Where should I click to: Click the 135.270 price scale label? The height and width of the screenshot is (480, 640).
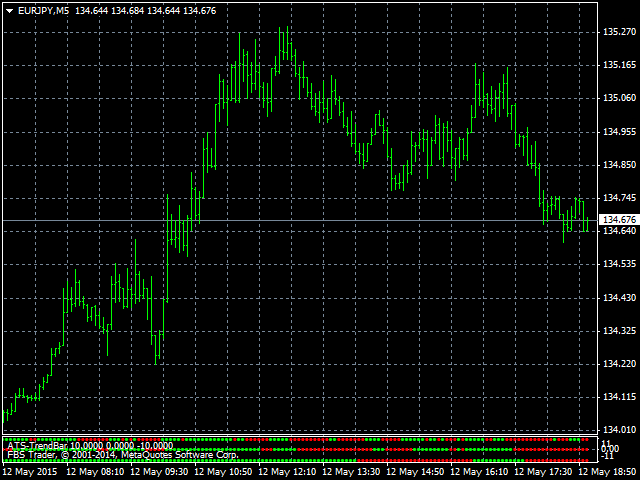coord(619,32)
